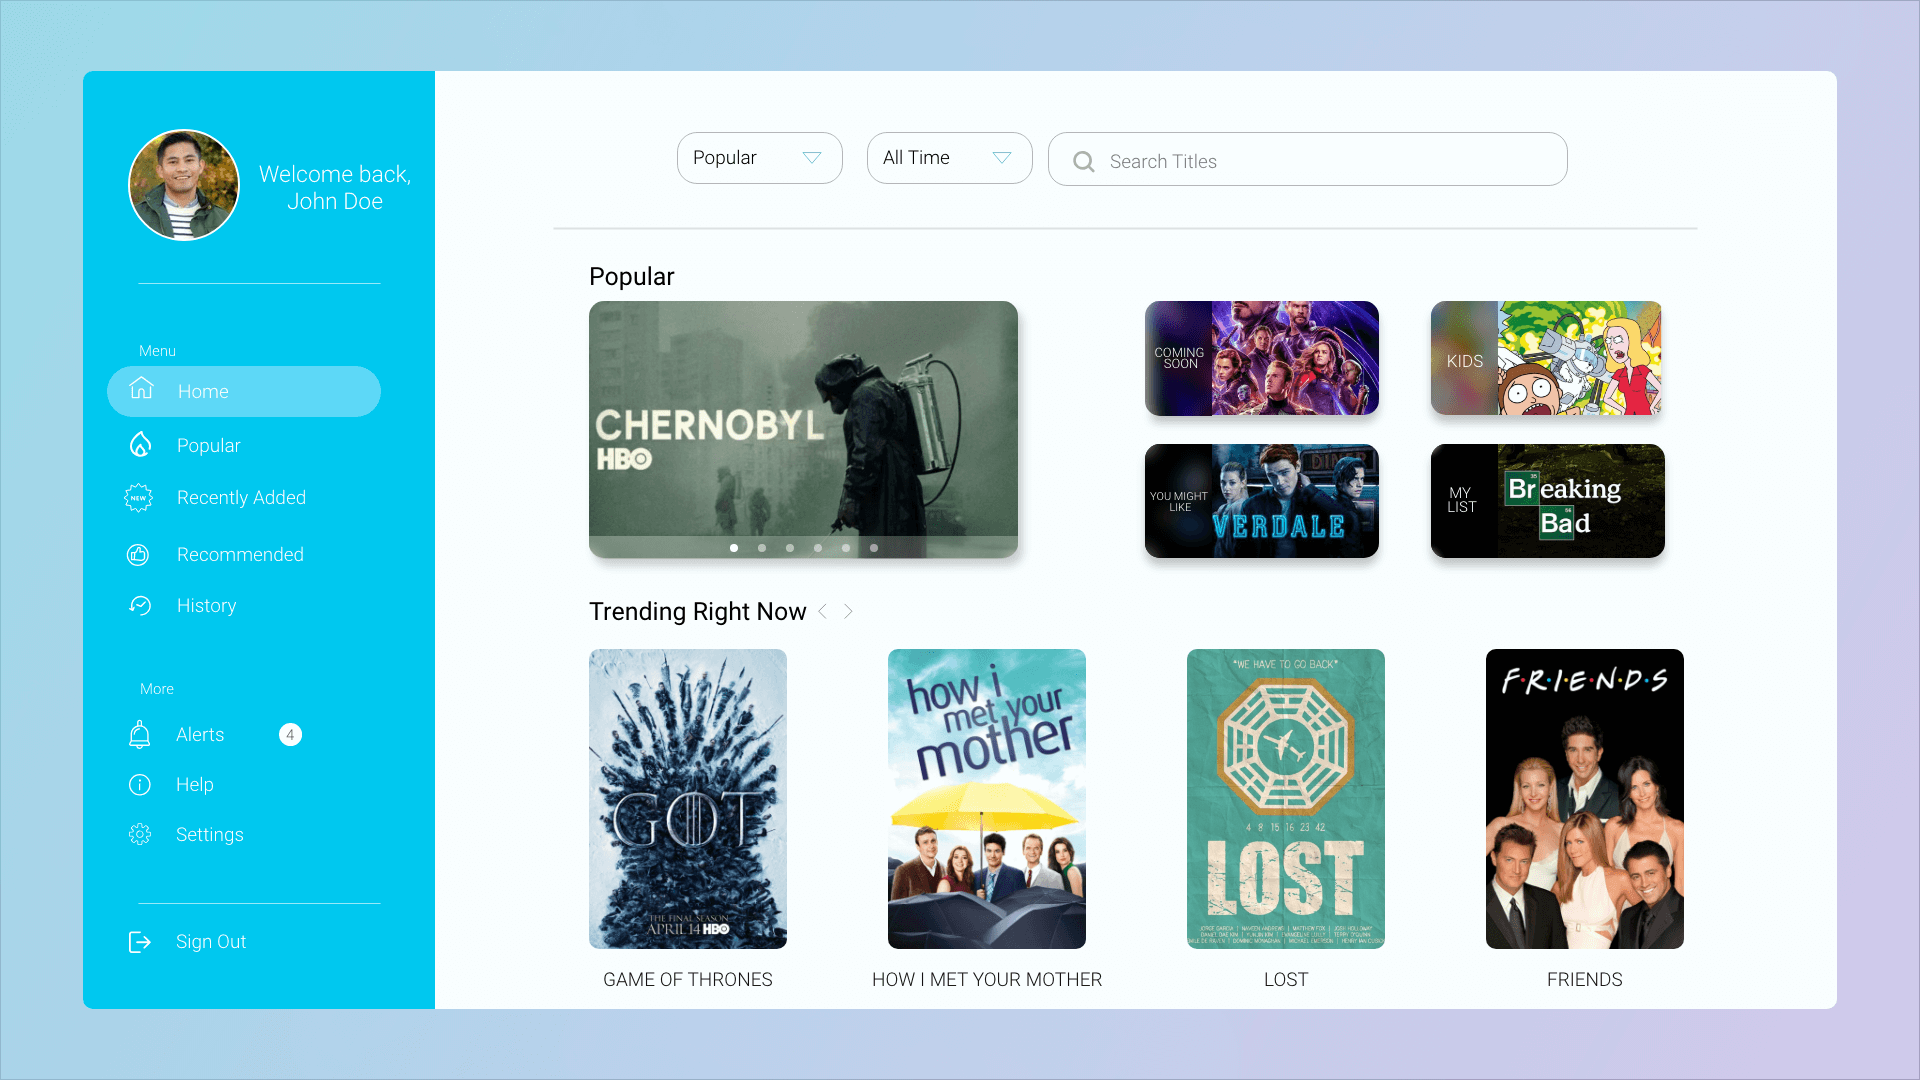Screen dimensions: 1920x1080
Task: Click the Recommended thumbs-up icon
Action: click(x=138, y=554)
